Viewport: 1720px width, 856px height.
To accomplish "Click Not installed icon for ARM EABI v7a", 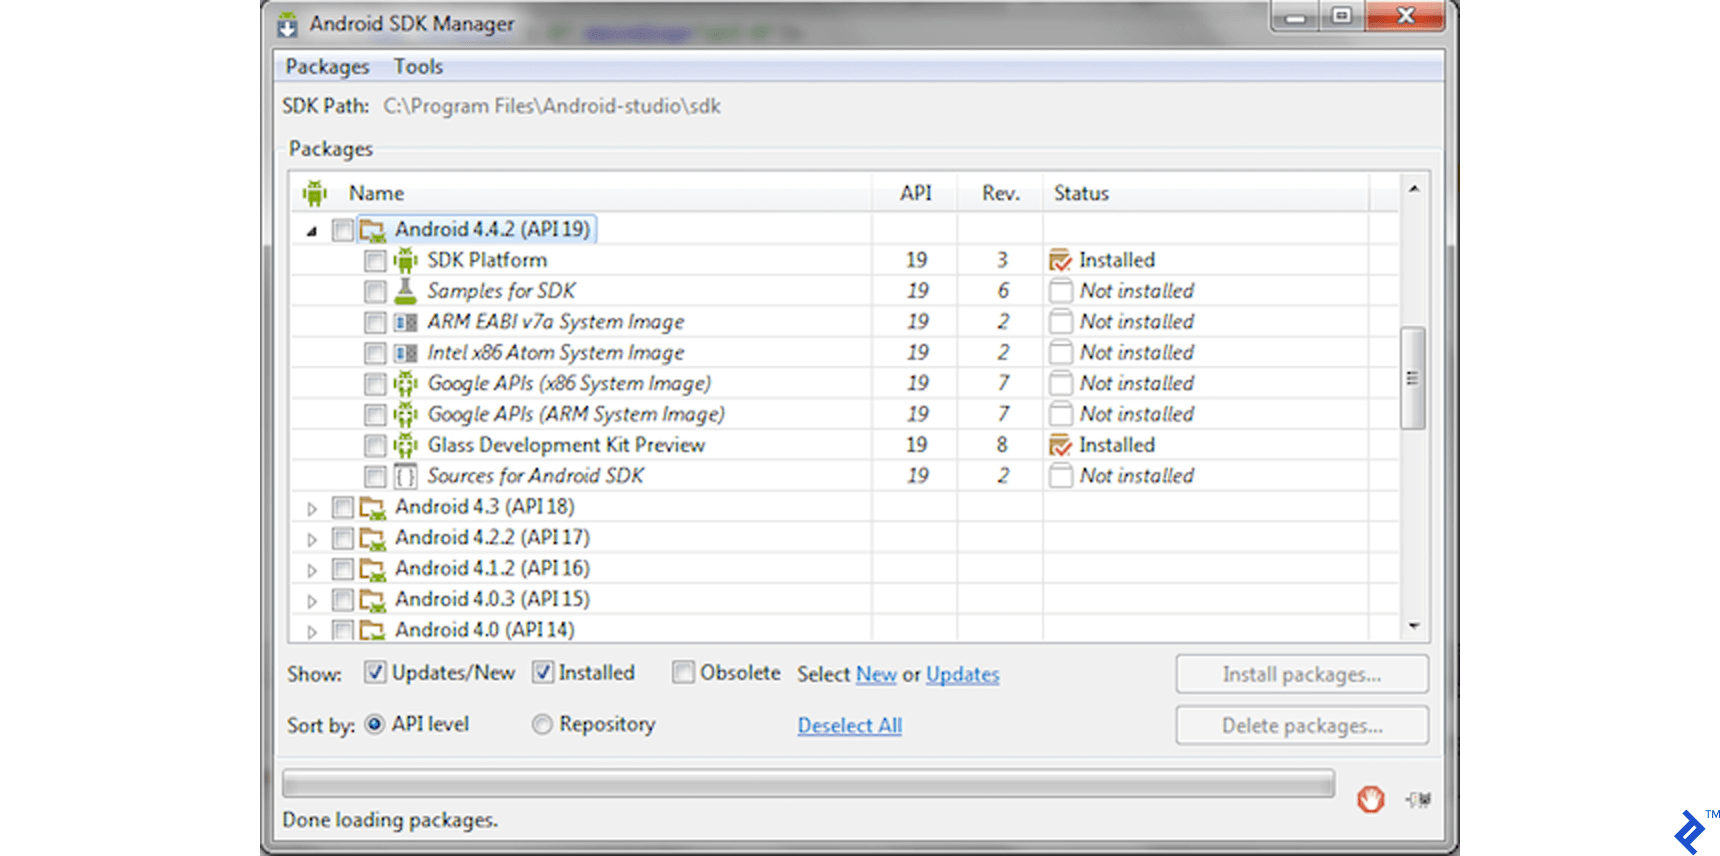I will click(1060, 322).
